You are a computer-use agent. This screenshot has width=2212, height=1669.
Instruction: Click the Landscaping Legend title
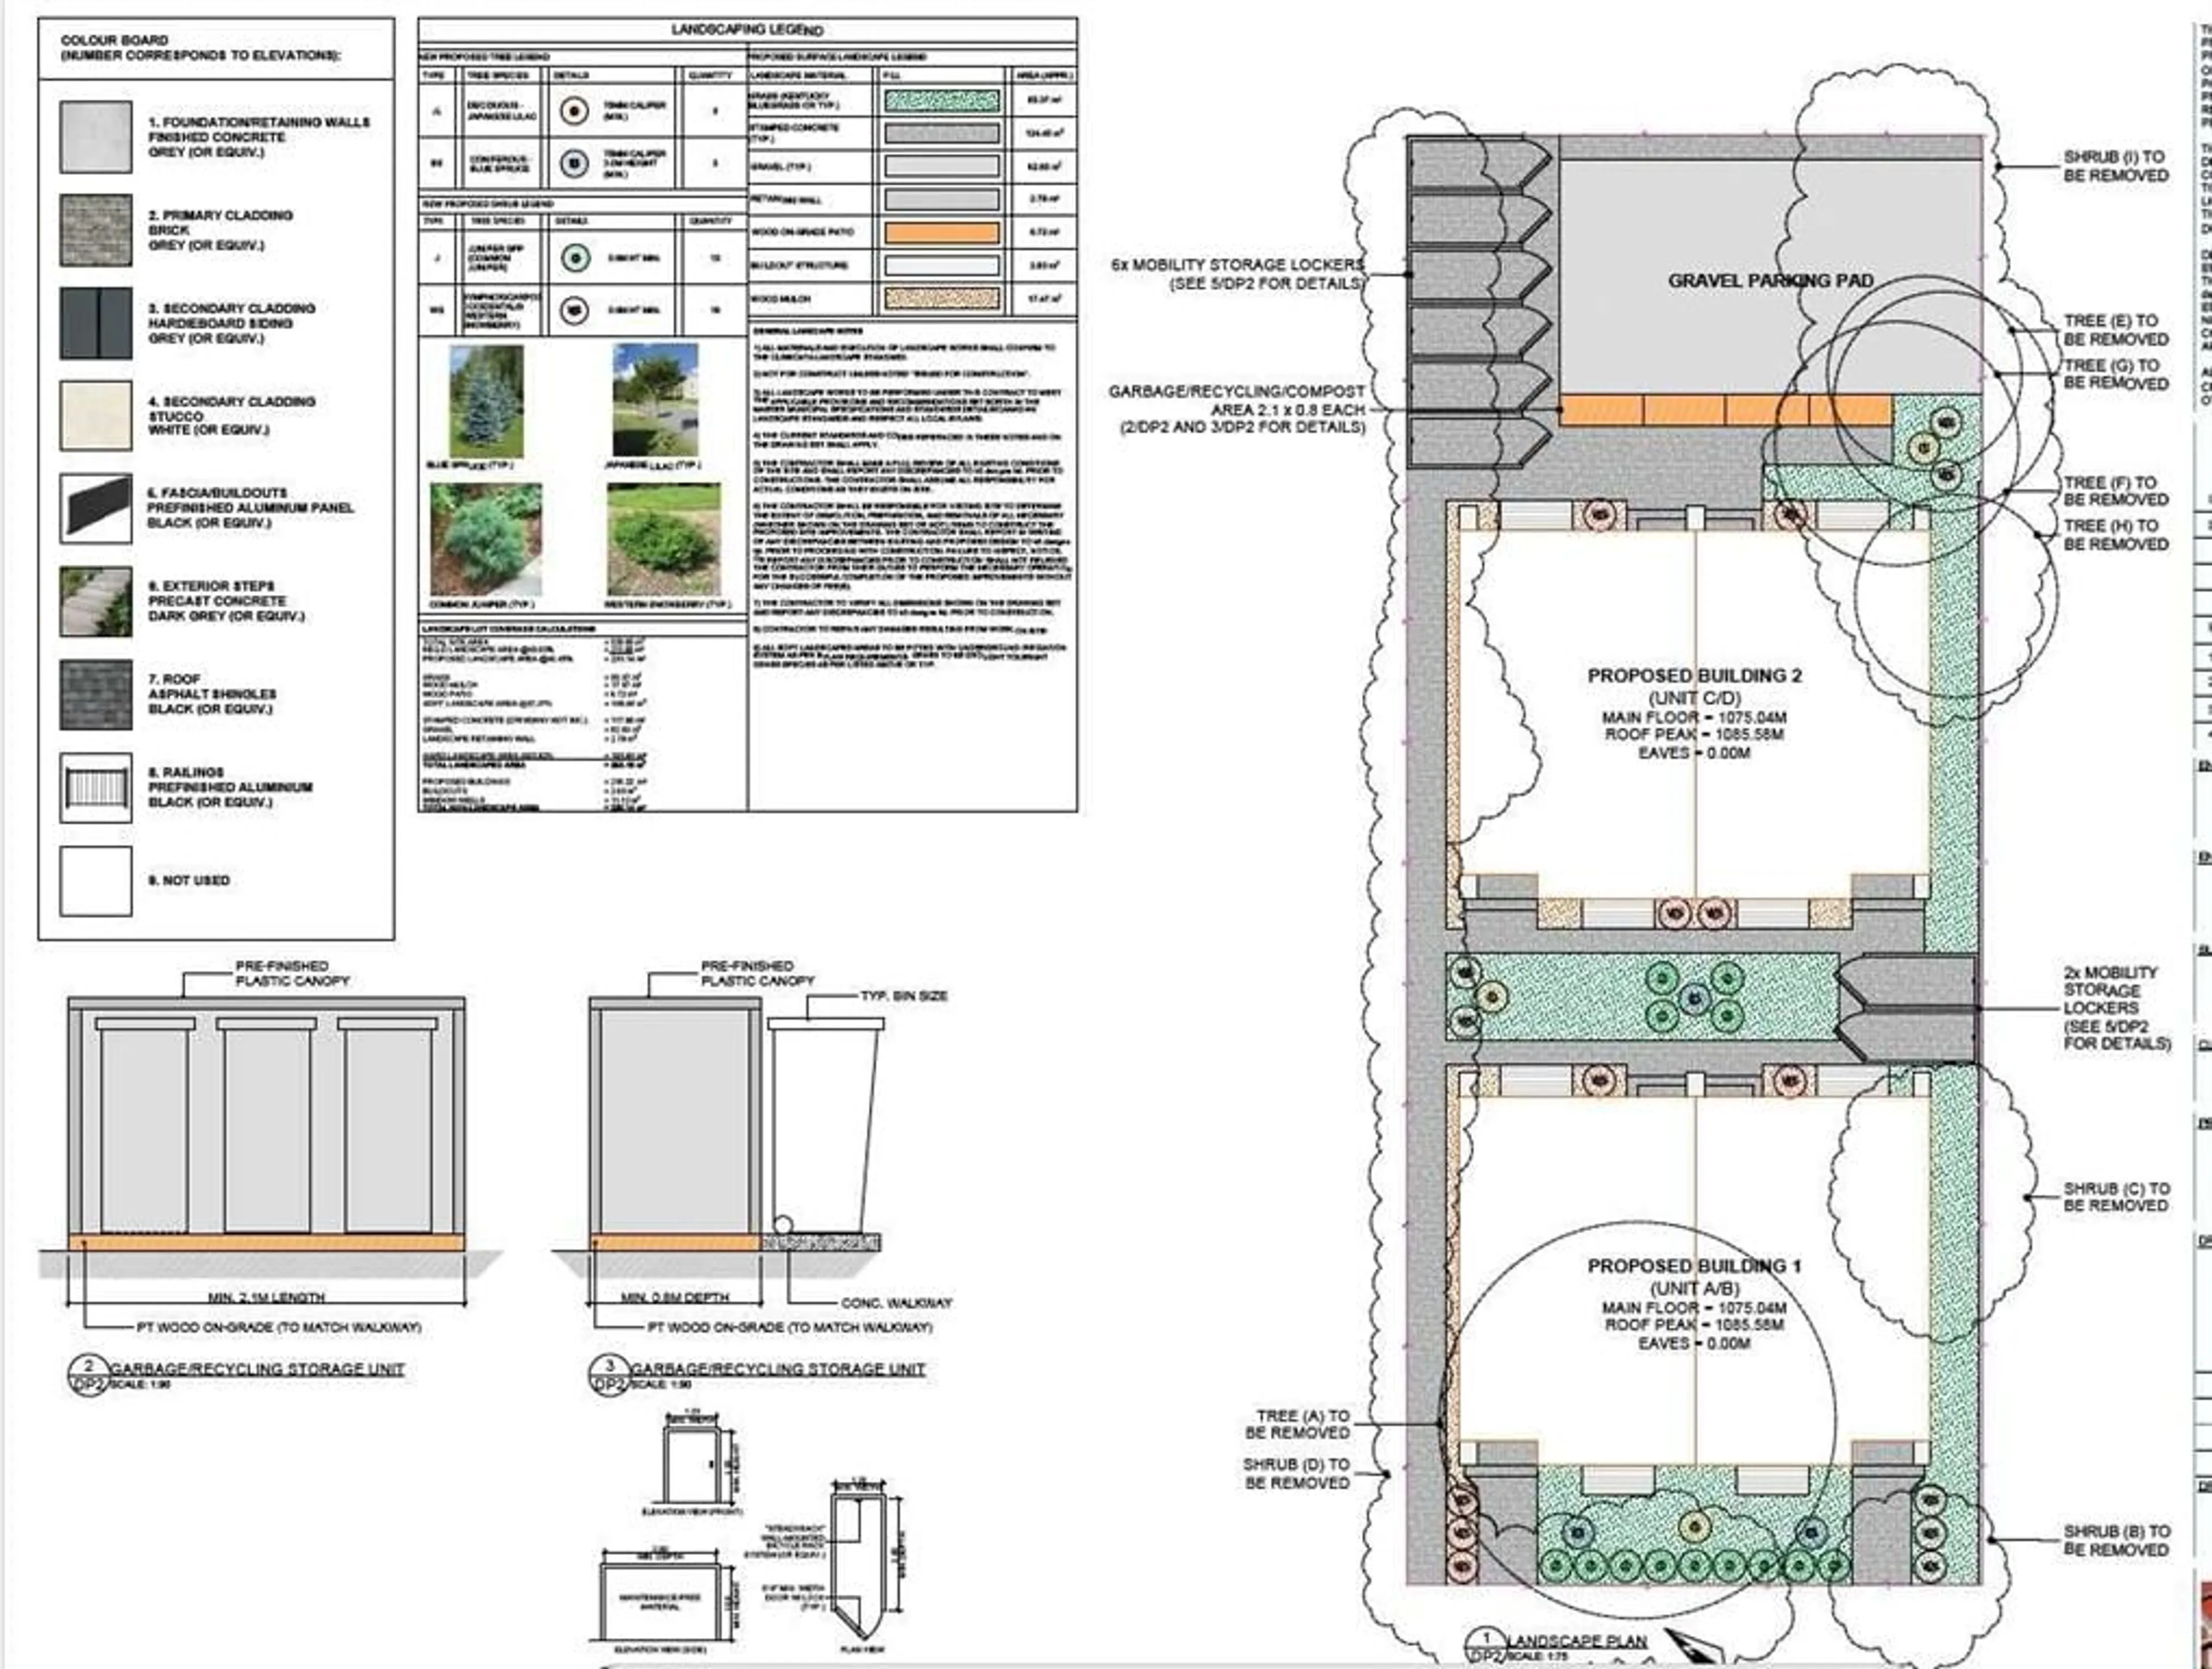pyautogui.click(x=747, y=30)
